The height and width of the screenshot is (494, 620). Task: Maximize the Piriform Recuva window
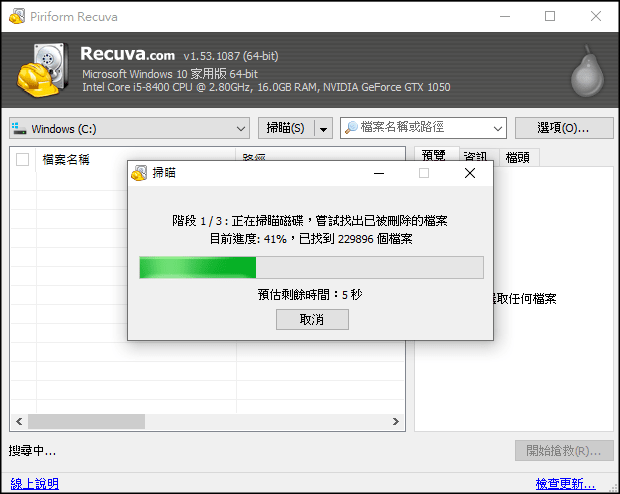pos(550,16)
